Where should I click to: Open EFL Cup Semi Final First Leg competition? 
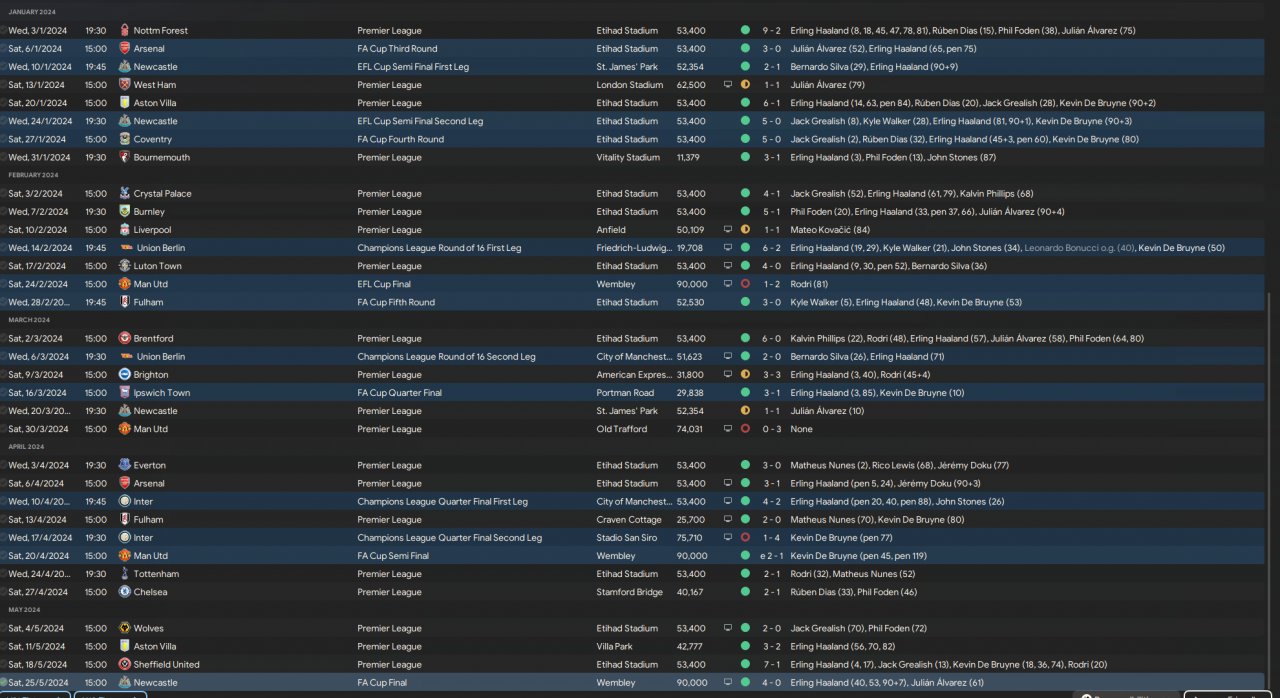coord(413,66)
